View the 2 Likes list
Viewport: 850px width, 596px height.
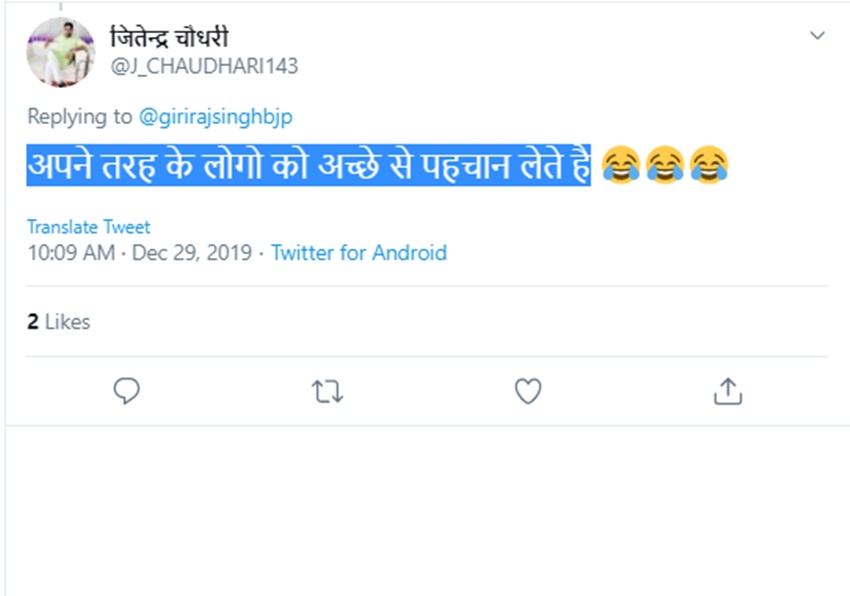point(59,322)
